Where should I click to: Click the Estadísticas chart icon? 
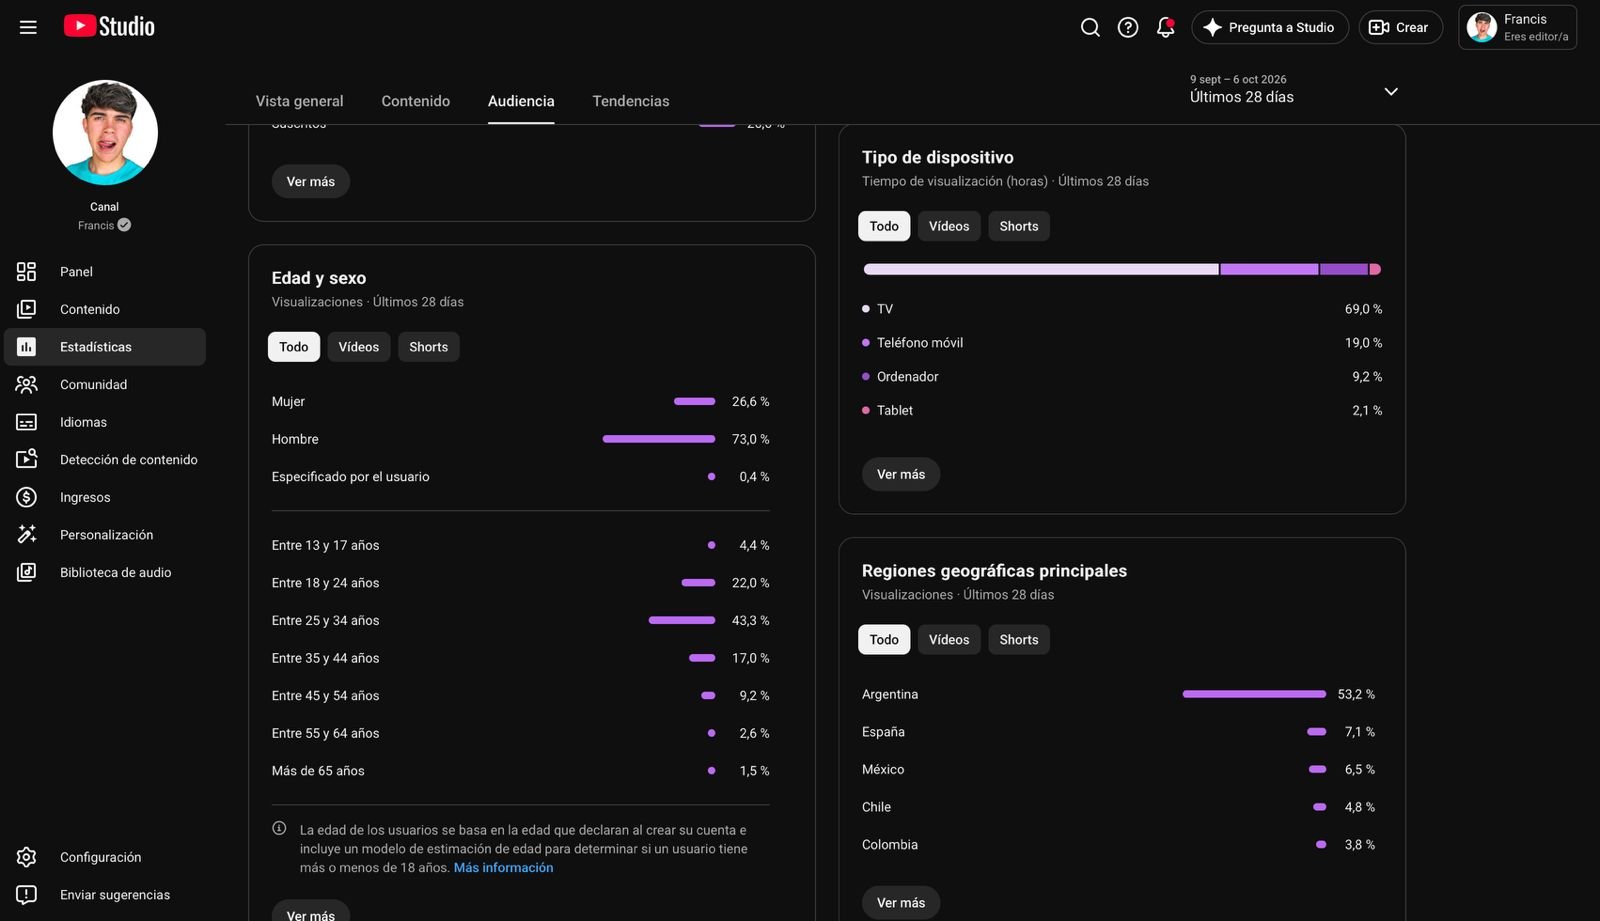point(27,347)
